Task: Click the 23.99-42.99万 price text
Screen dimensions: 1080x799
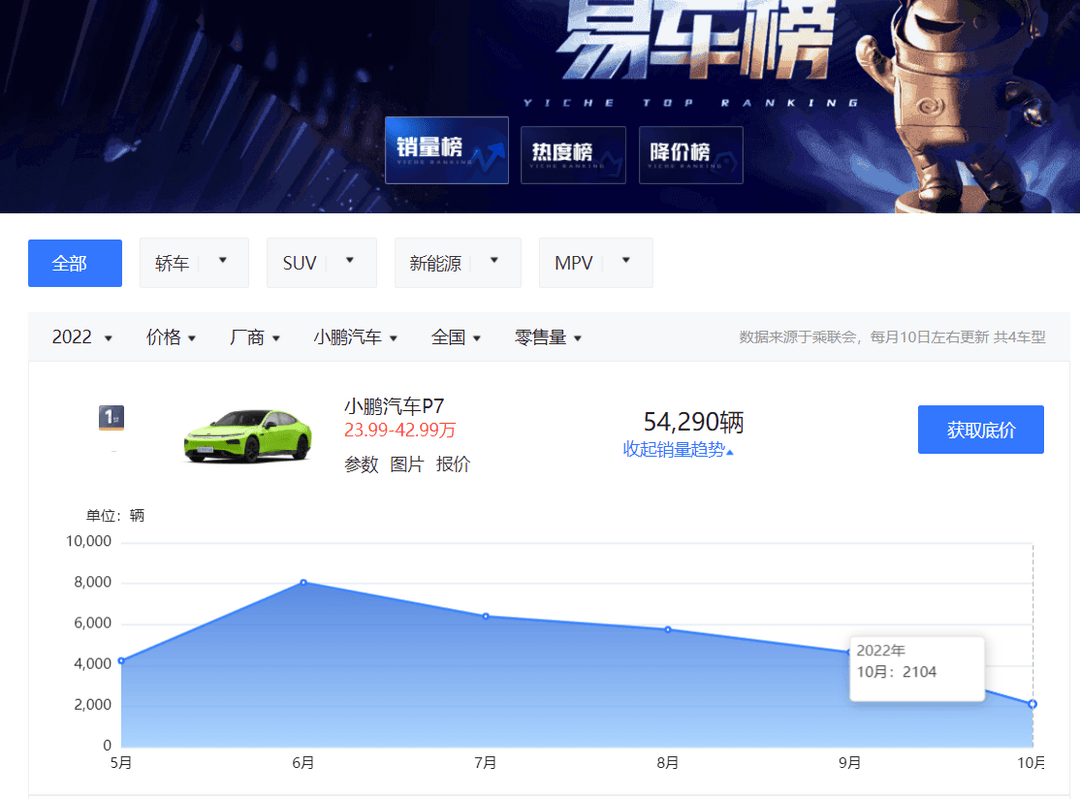Action: [x=399, y=430]
